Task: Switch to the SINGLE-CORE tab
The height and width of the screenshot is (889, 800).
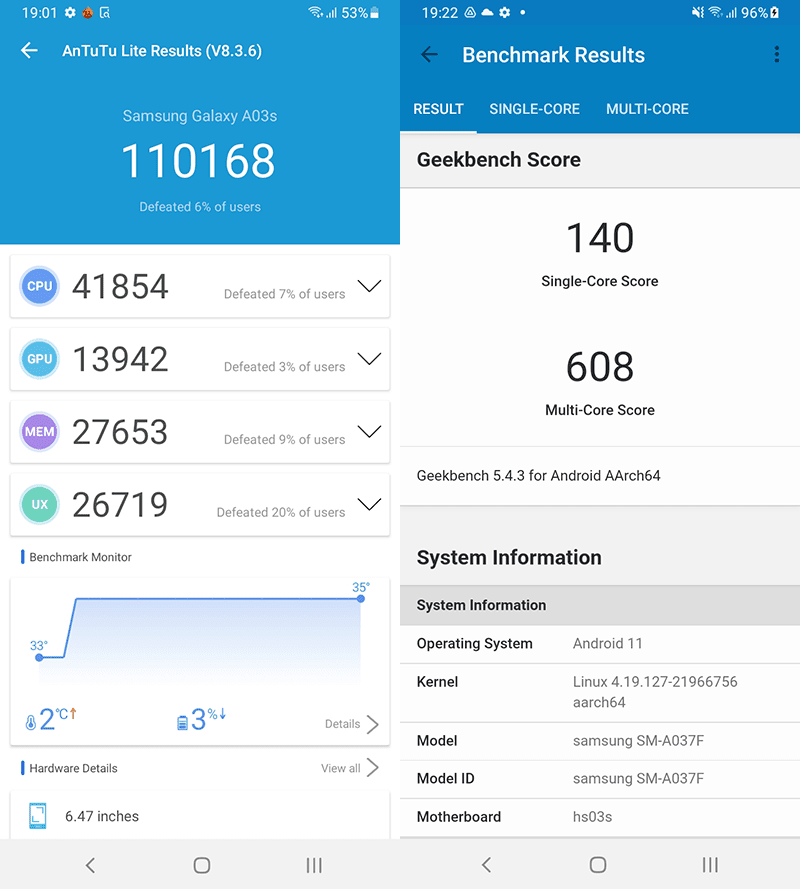Action: (x=534, y=109)
